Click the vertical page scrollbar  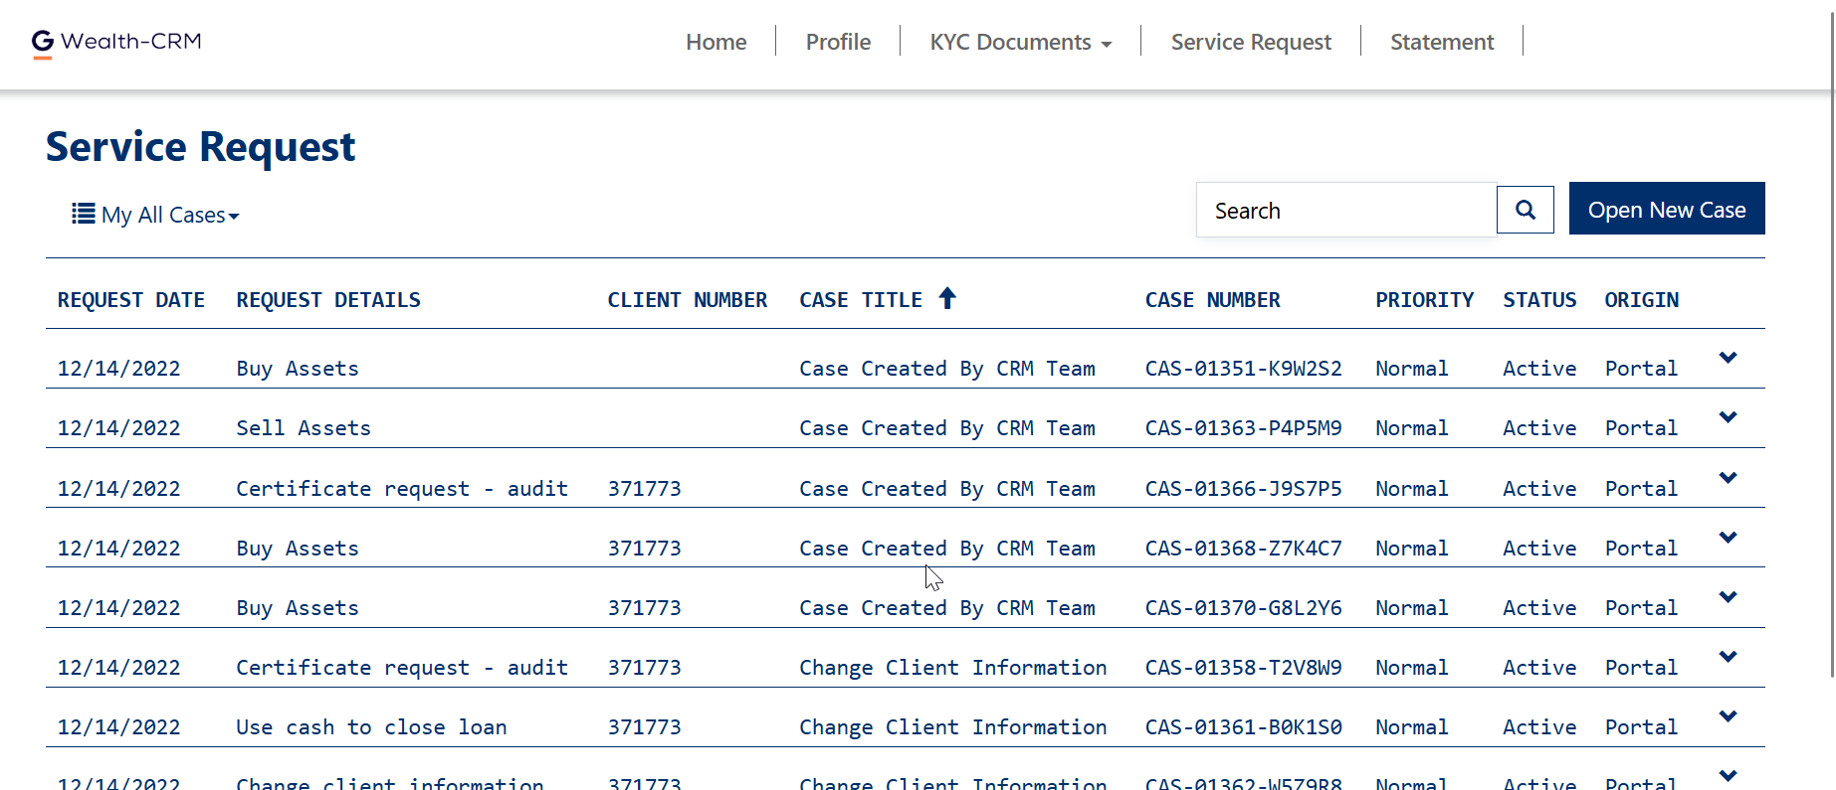[1830, 340]
